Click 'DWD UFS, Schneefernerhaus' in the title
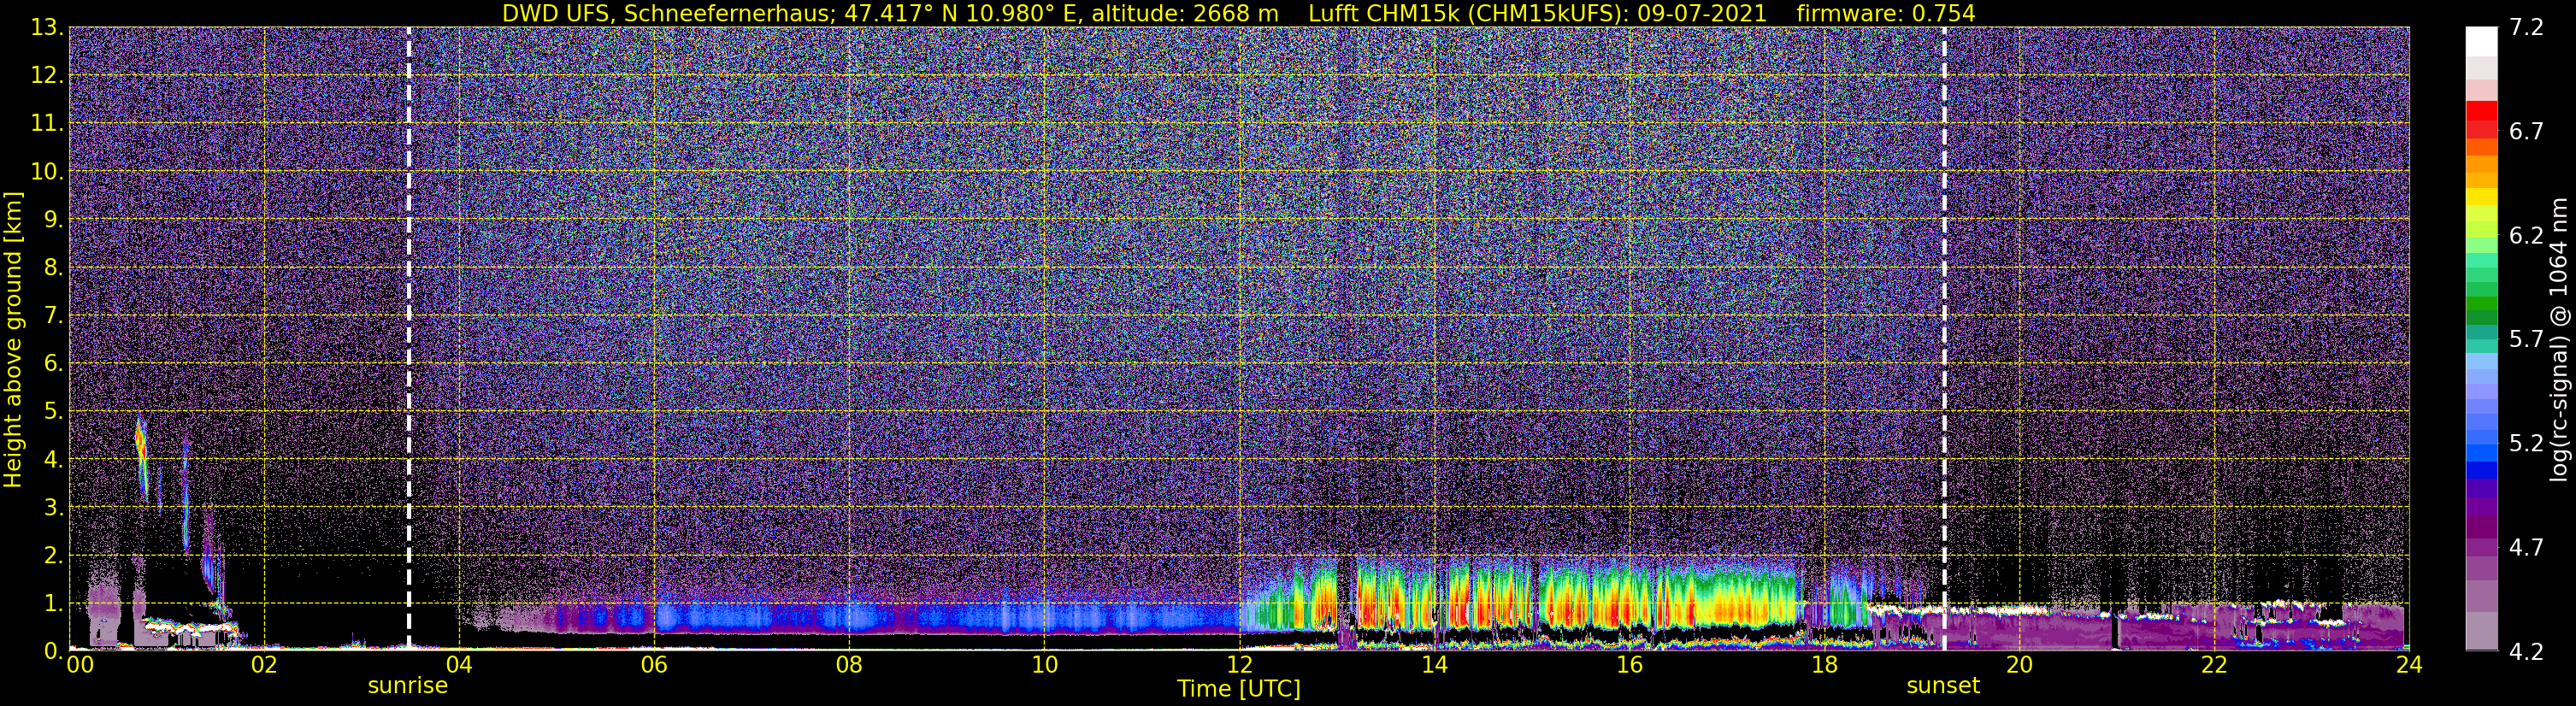 tap(665, 14)
